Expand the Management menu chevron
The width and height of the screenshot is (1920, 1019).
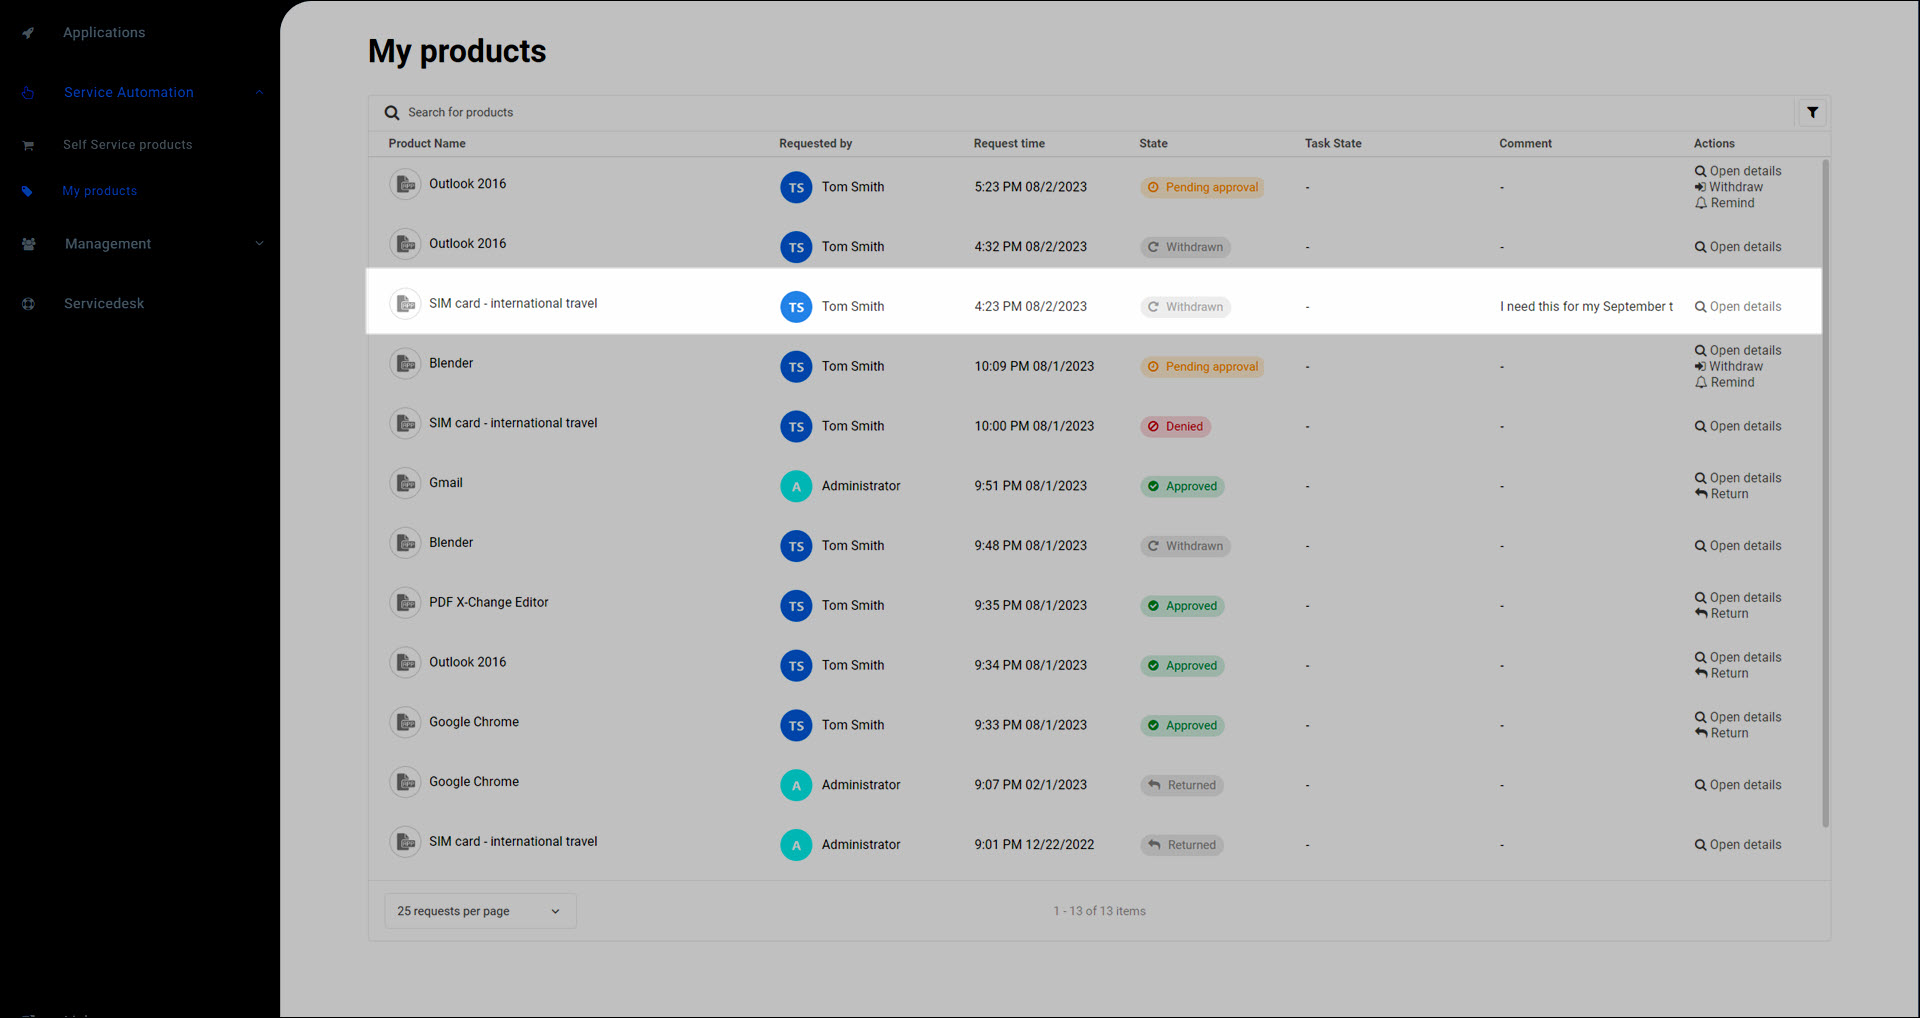point(259,244)
